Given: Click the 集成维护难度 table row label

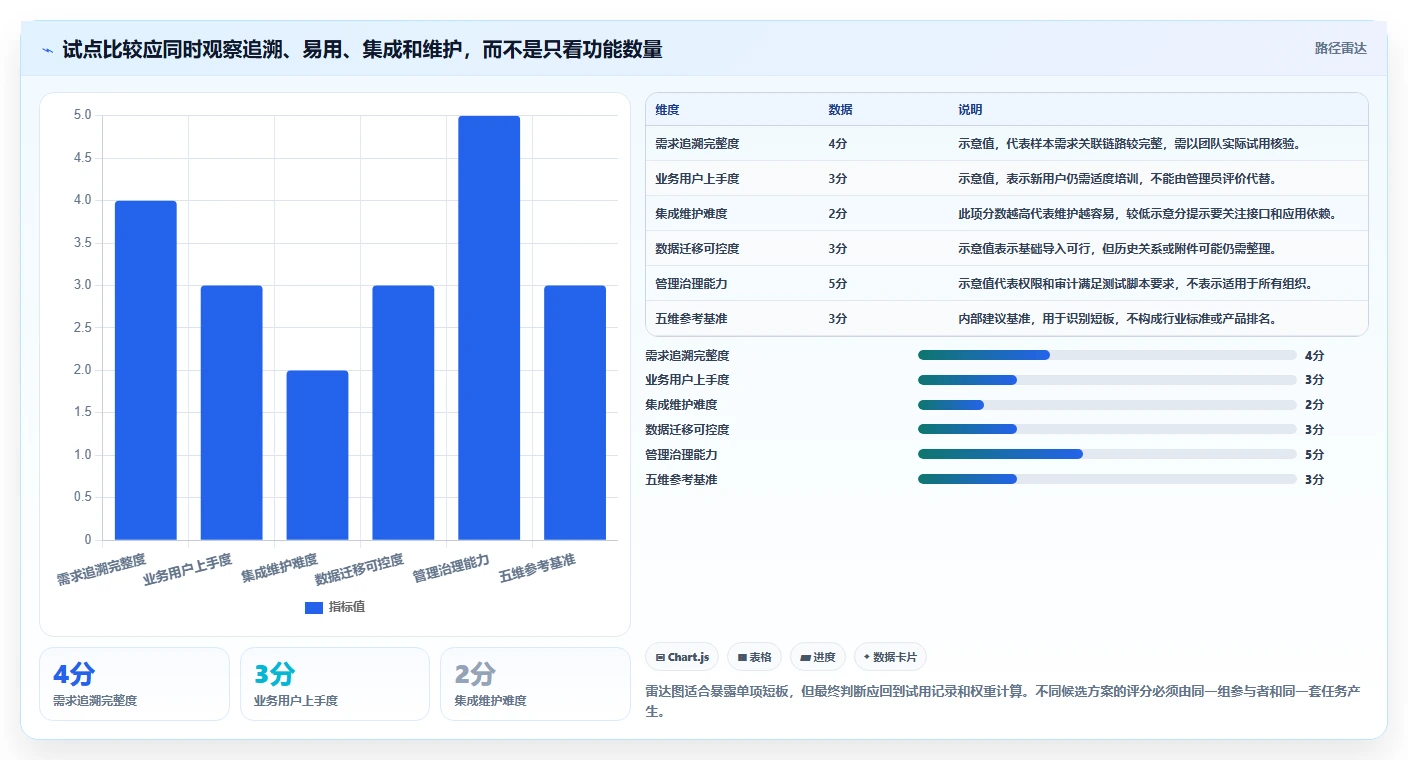Looking at the screenshot, I should [x=691, y=213].
